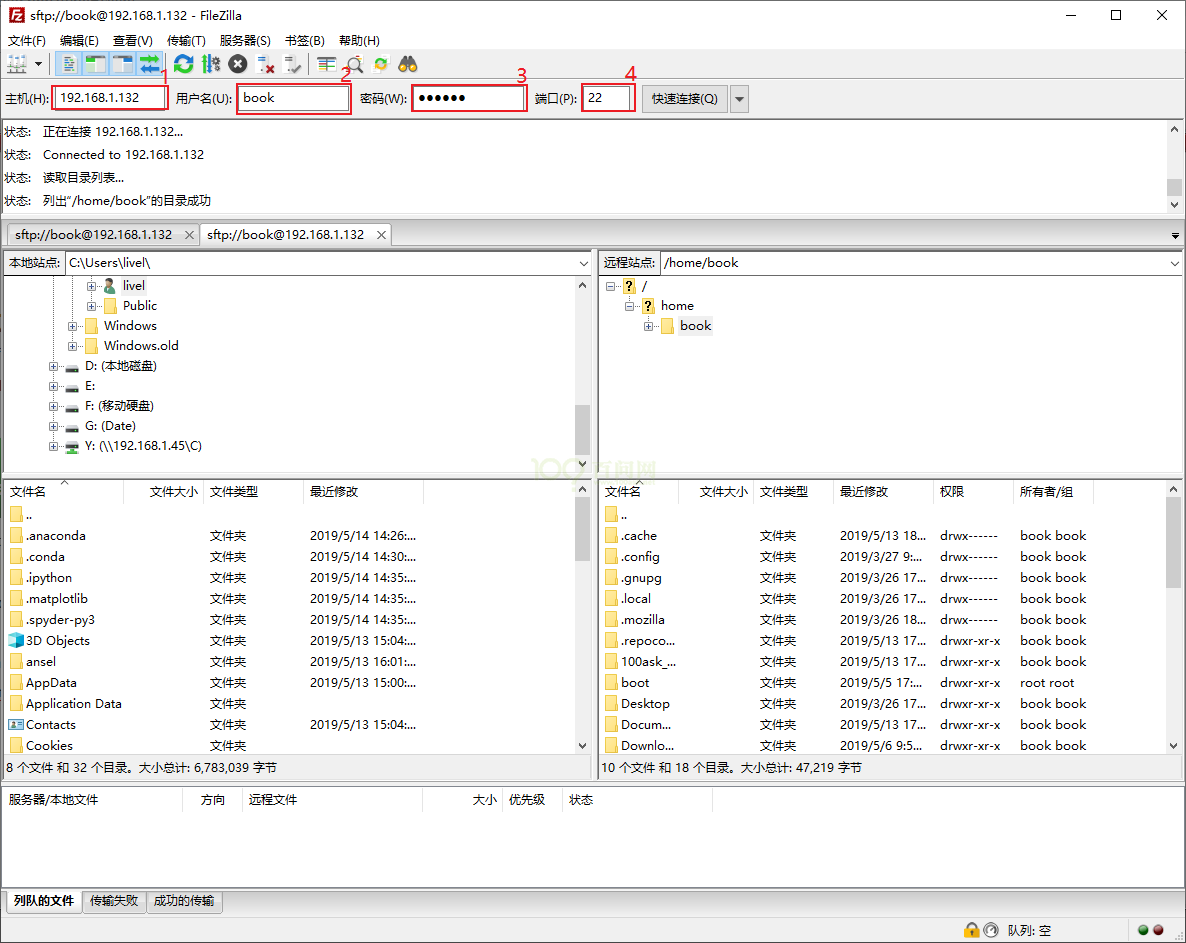Expand the remote book folder node
The height and width of the screenshot is (943, 1186).
point(648,326)
